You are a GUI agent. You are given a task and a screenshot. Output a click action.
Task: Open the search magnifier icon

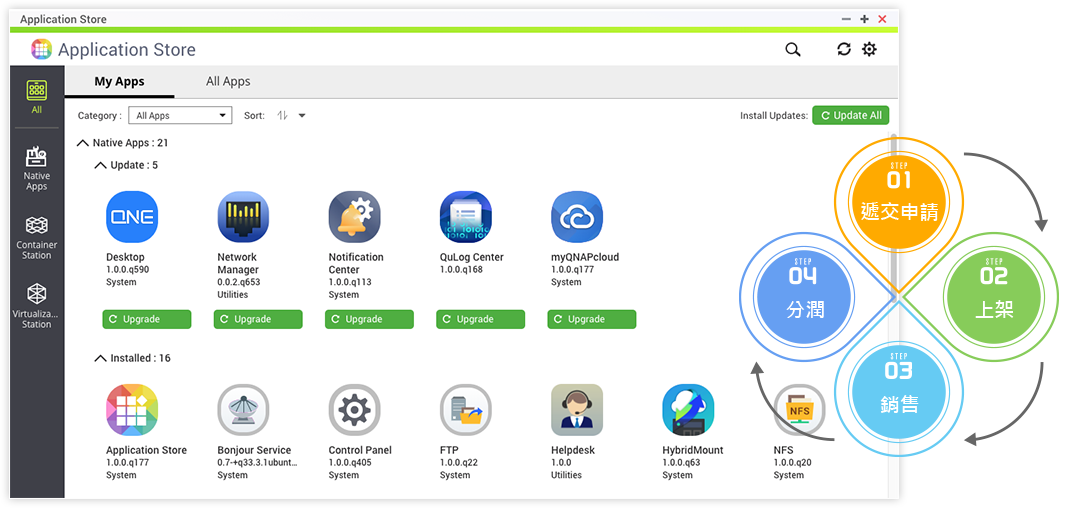[793, 50]
